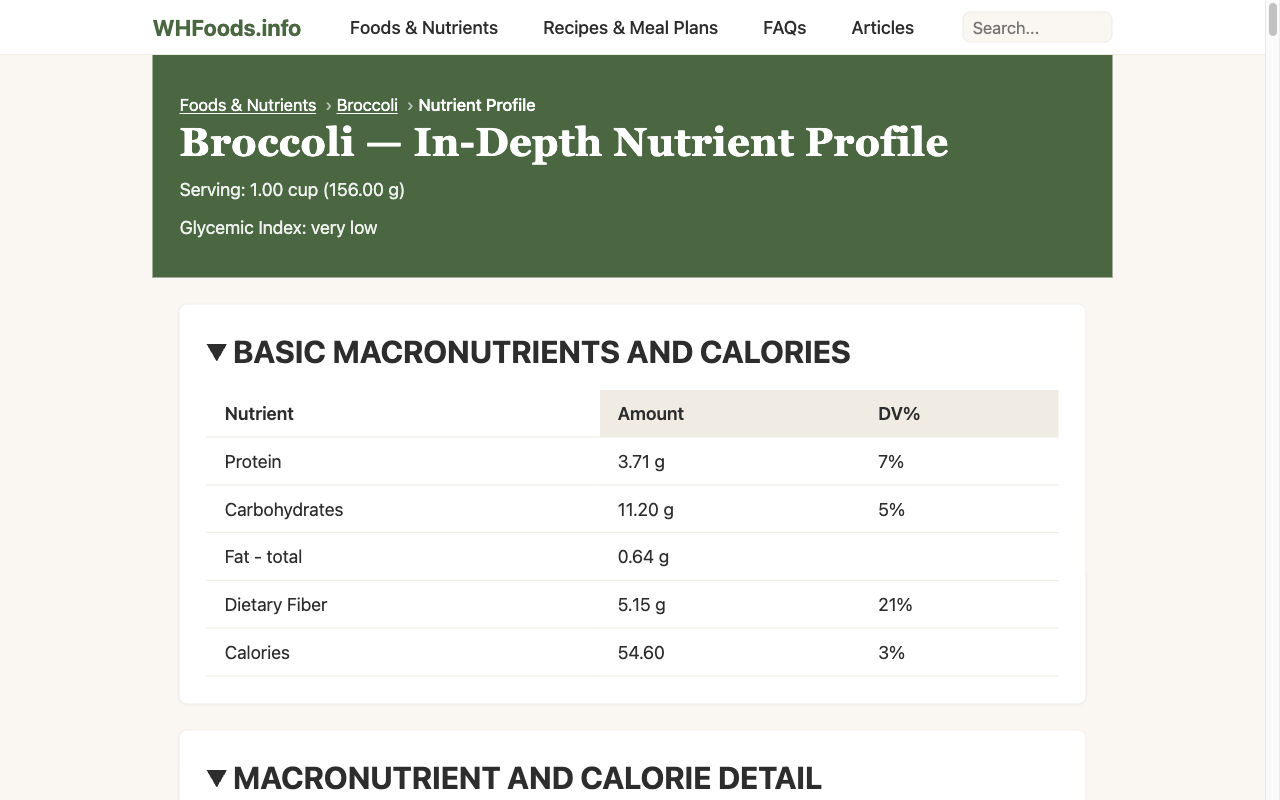Click the Amount column header

[x=651, y=413]
